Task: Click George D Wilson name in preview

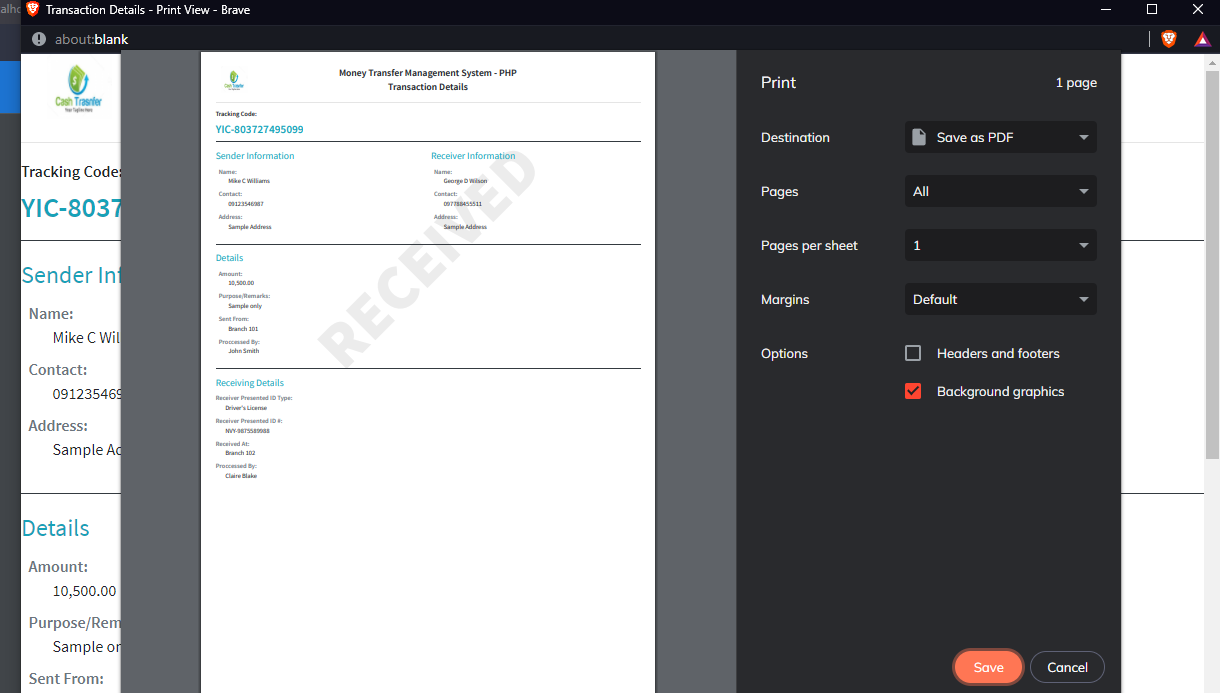Action: point(465,181)
